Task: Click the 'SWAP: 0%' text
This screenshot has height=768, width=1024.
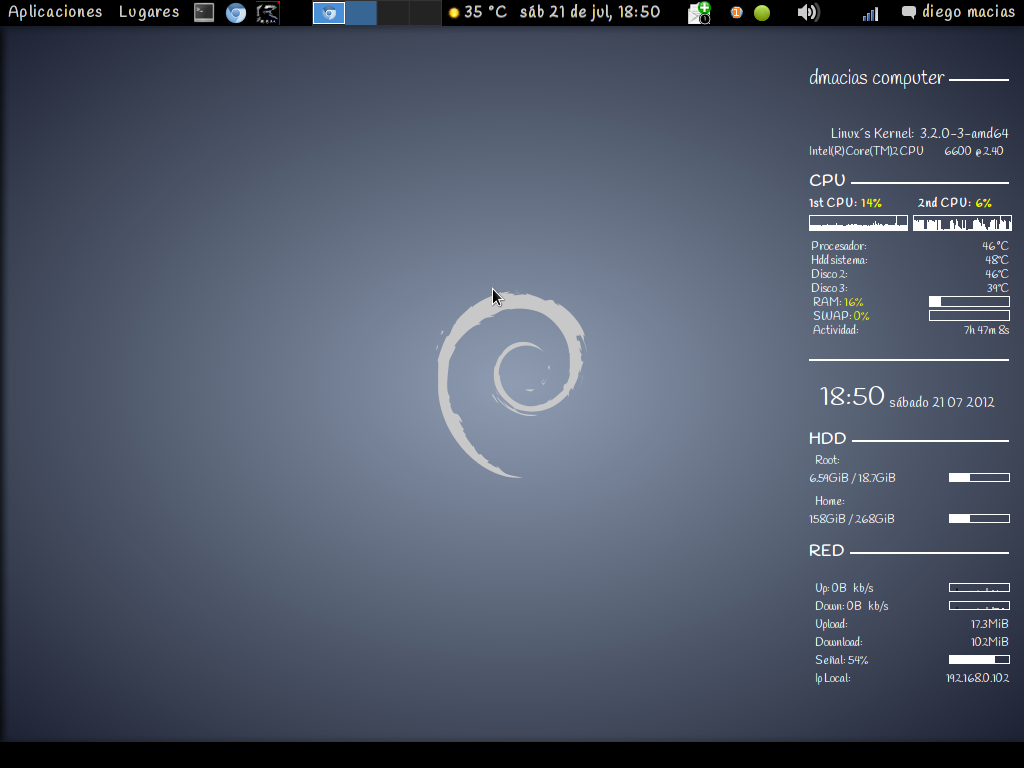Action: pyautogui.click(x=841, y=316)
